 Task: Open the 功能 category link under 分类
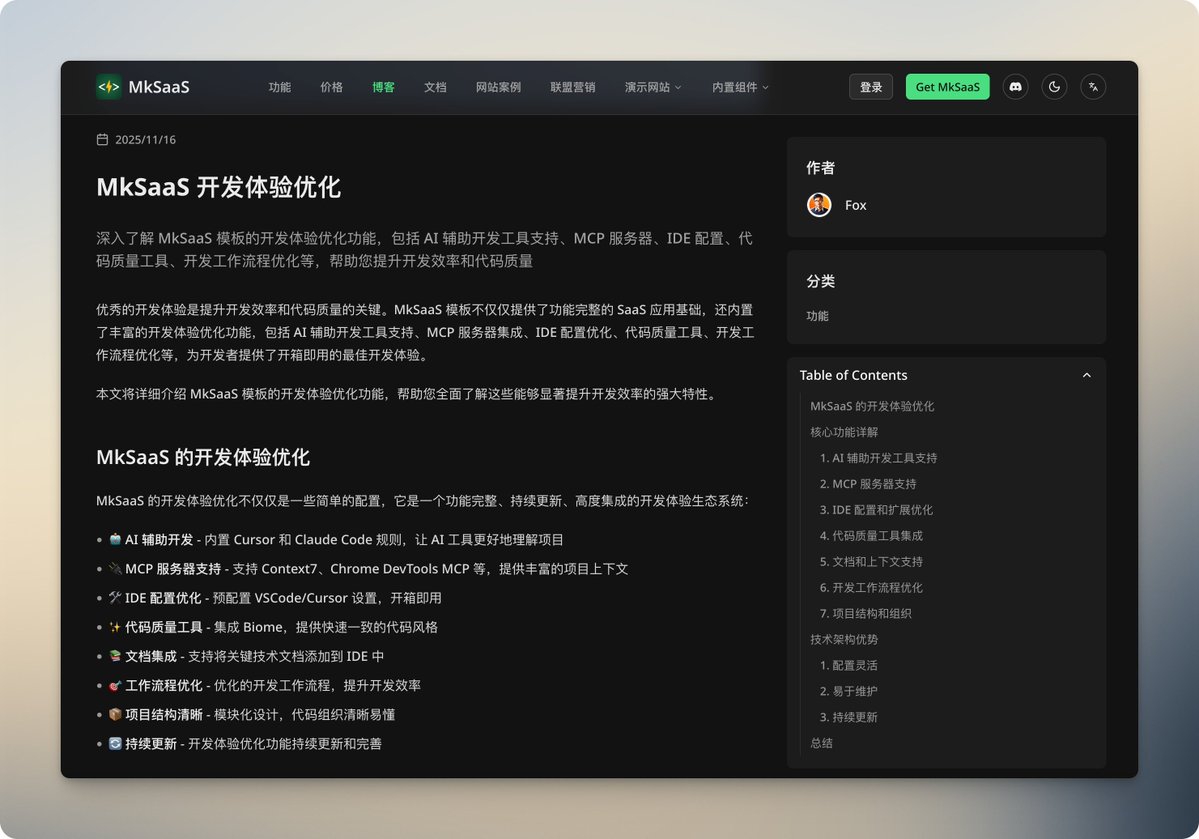click(817, 316)
